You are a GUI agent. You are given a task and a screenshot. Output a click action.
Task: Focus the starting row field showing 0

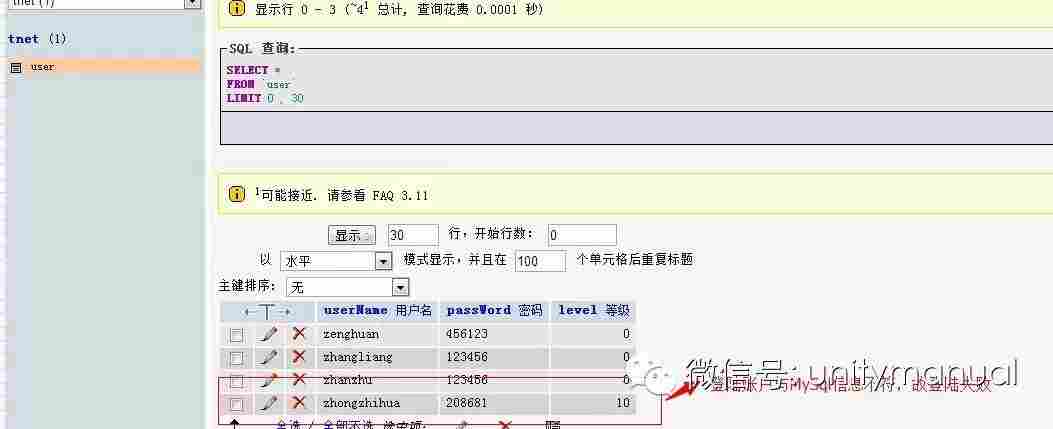[582, 235]
